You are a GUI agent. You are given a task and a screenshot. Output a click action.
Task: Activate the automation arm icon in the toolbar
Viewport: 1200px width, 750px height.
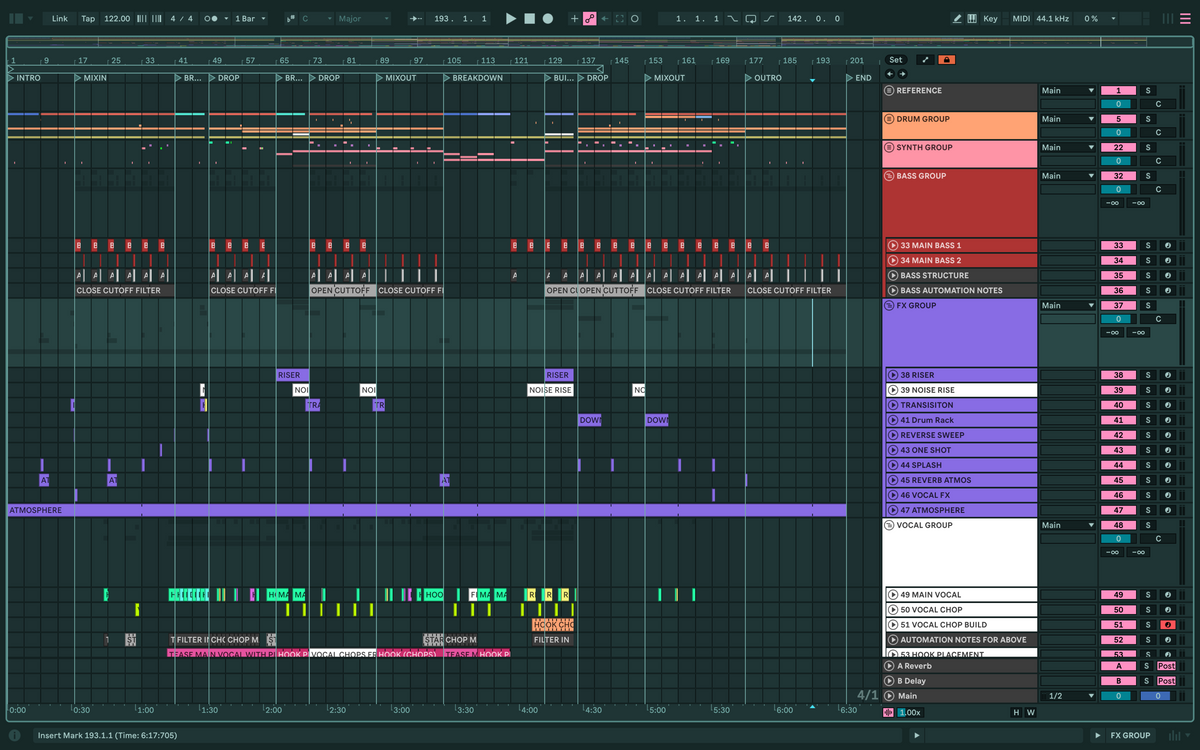pyautogui.click(x=589, y=18)
